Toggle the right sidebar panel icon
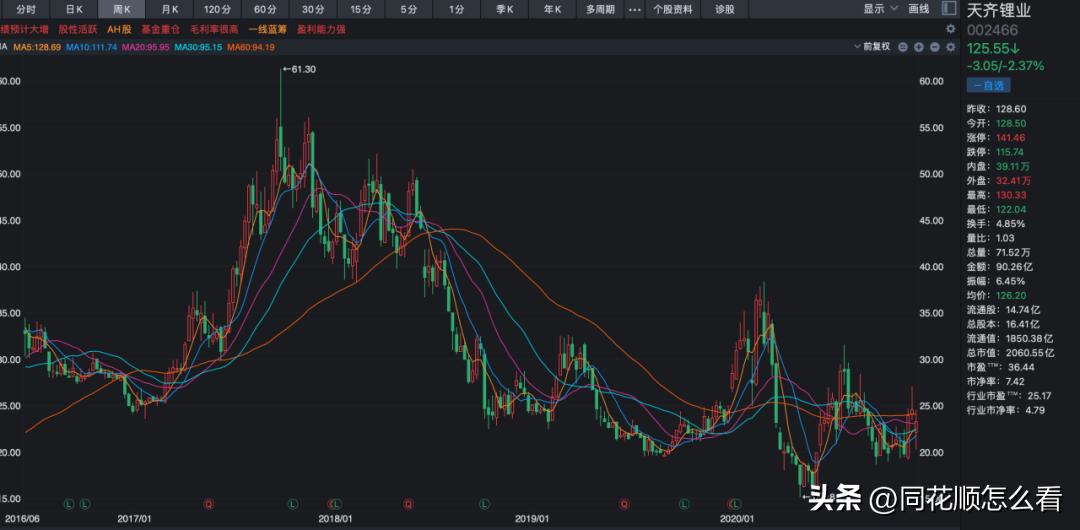 [949, 9]
